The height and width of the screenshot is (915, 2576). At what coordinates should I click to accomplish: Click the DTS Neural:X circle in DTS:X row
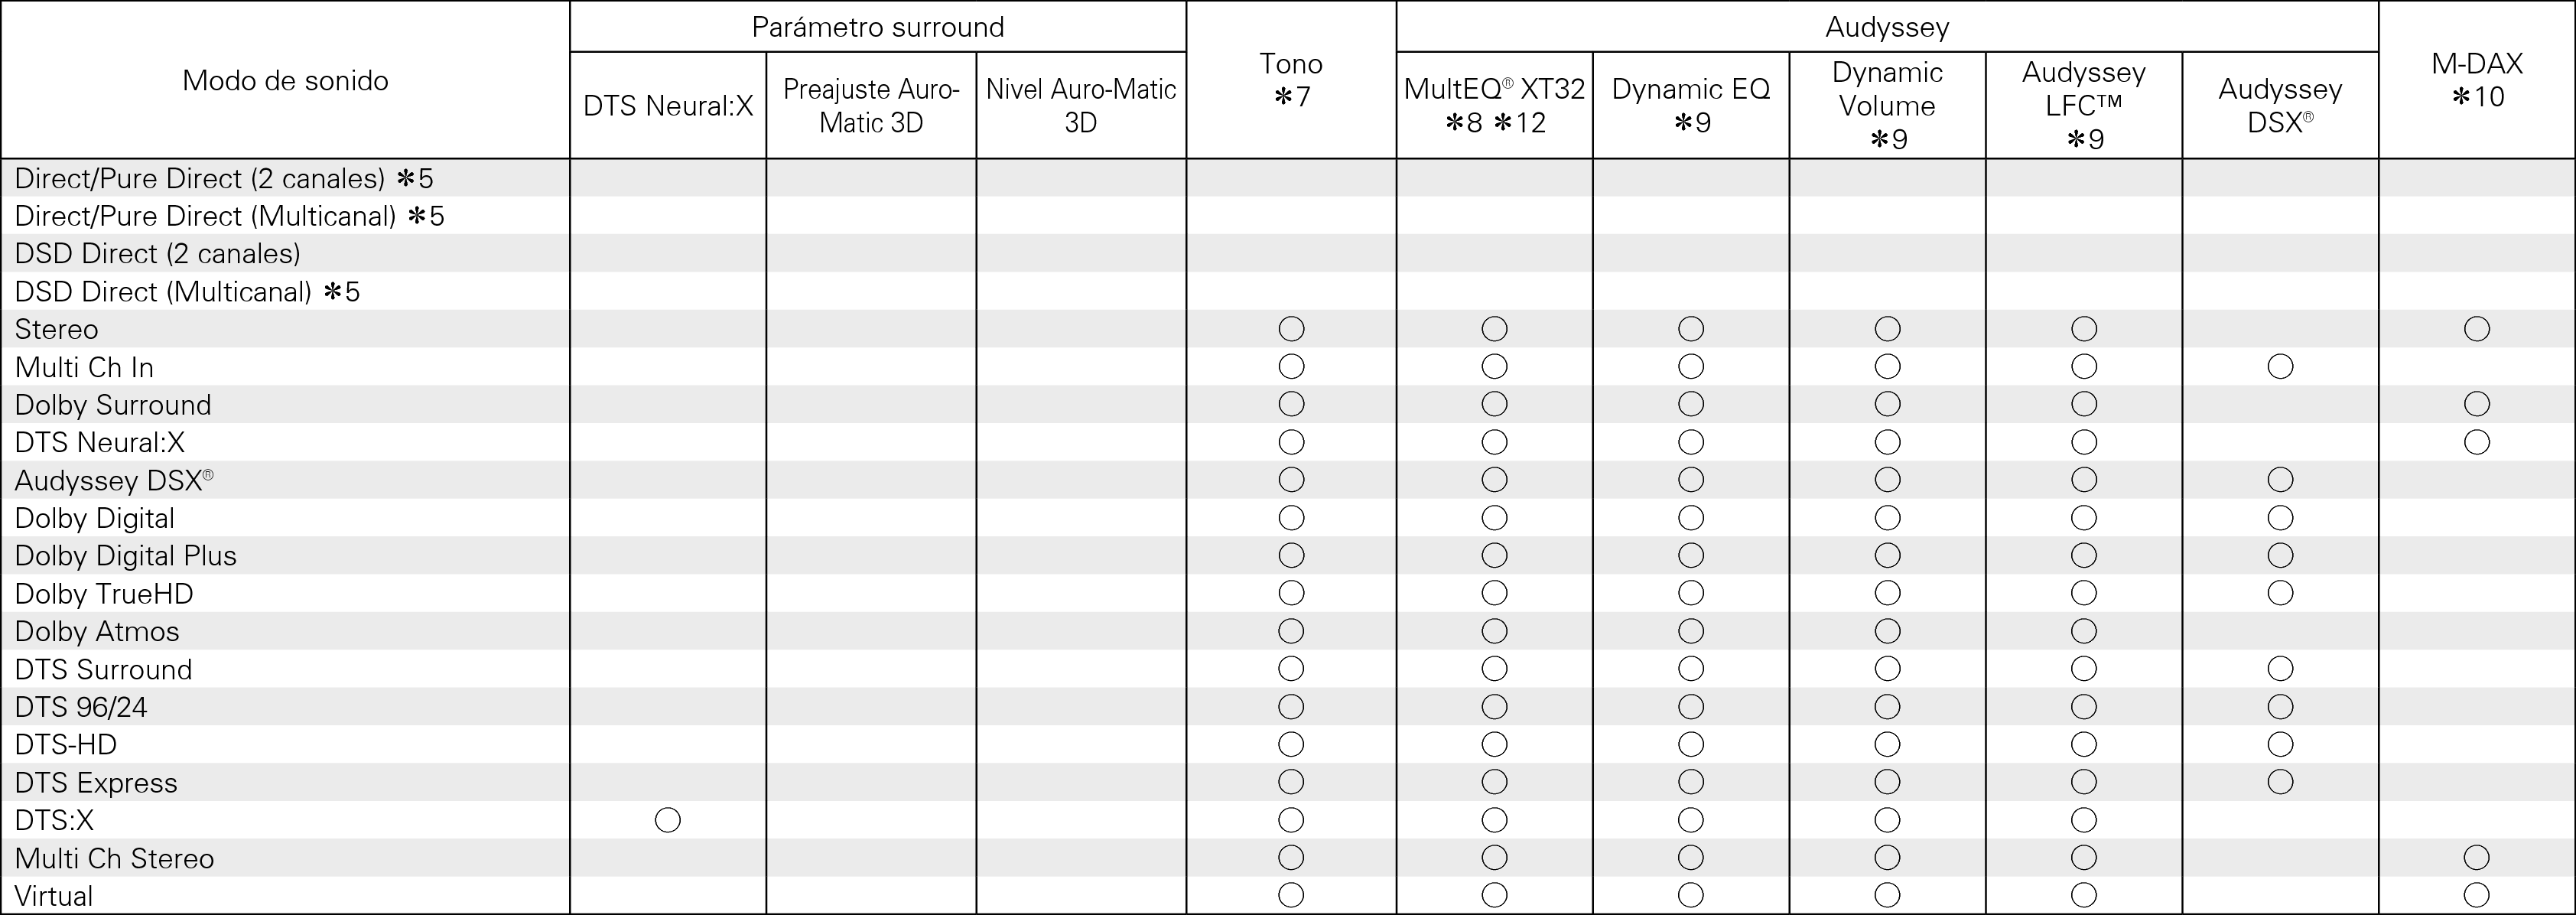point(667,820)
